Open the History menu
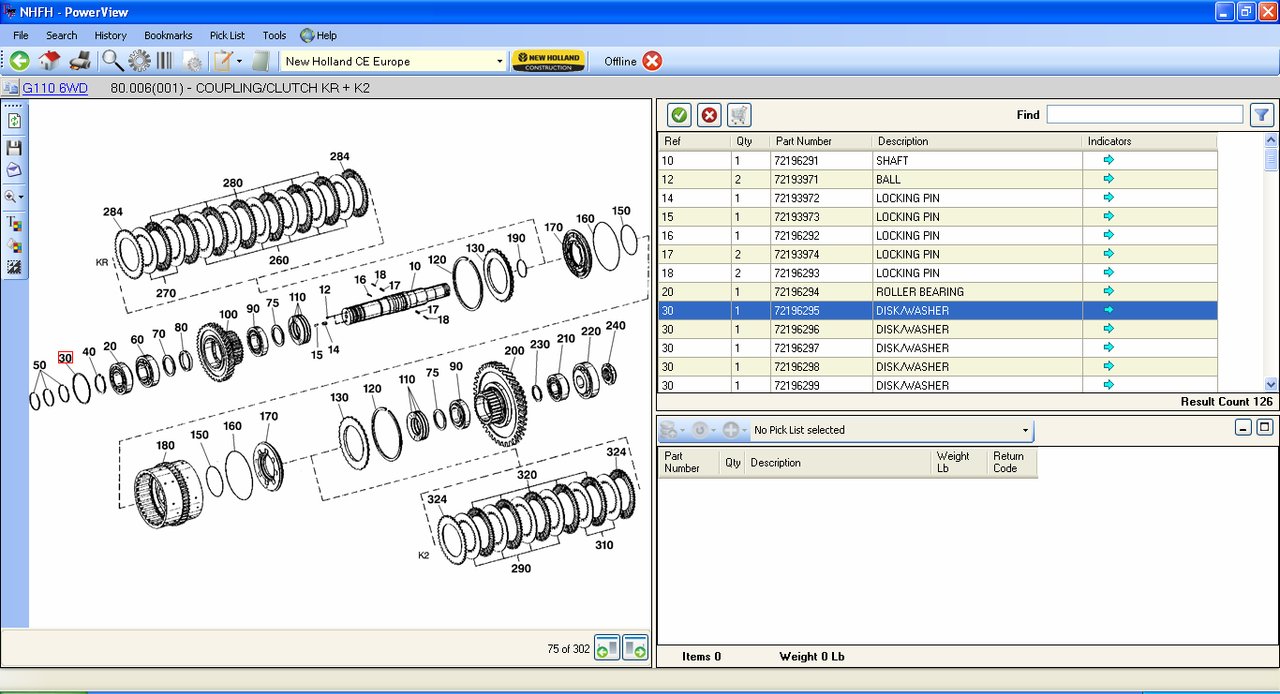Screen dimensions: 1280x694 click(x=111, y=35)
